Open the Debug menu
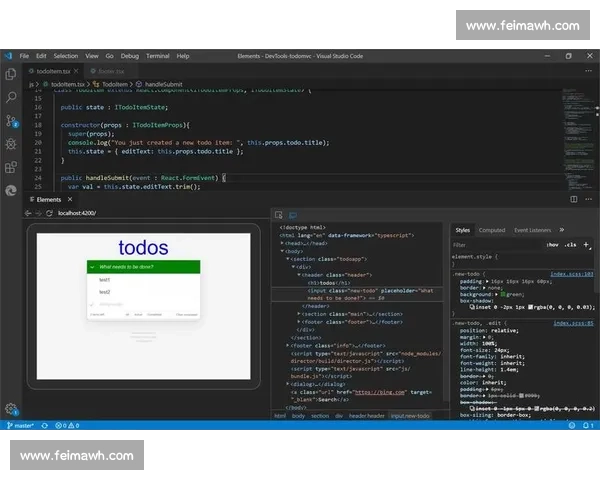This screenshot has width=600, height=480. [x=130, y=56]
